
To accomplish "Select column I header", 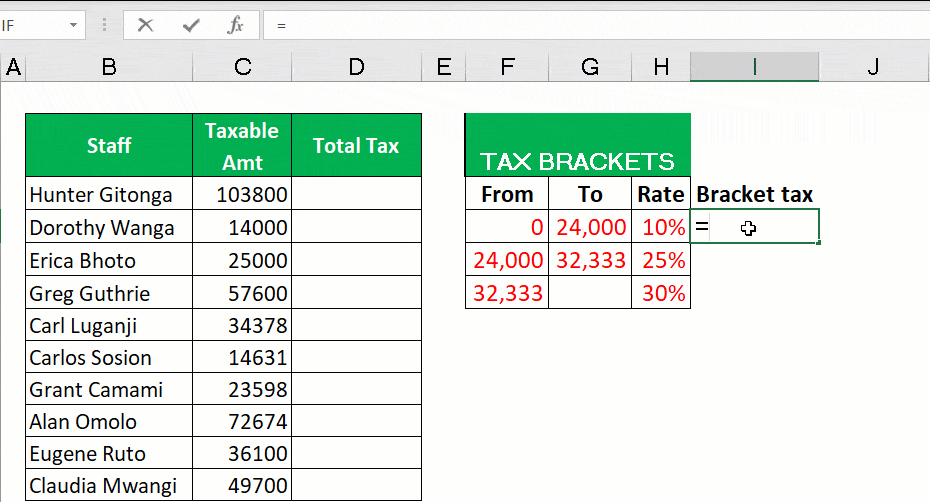I will pos(754,67).
